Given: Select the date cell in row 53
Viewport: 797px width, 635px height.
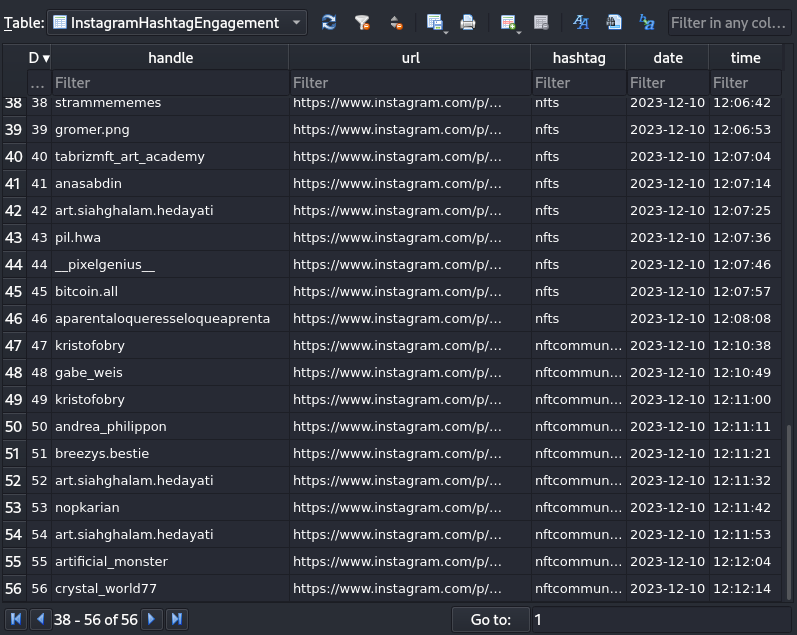Looking at the screenshot, I should tap(668, 507).
